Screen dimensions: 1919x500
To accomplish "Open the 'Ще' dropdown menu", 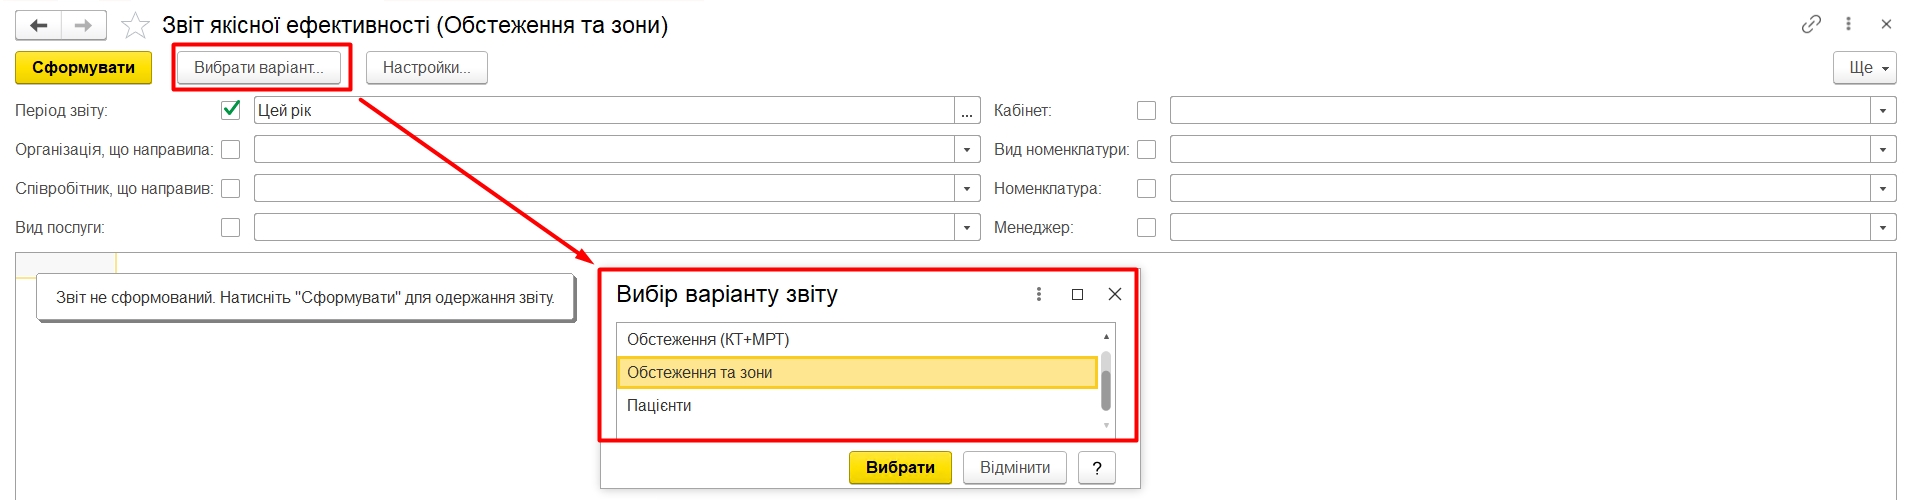I will tap(1864, 67).
